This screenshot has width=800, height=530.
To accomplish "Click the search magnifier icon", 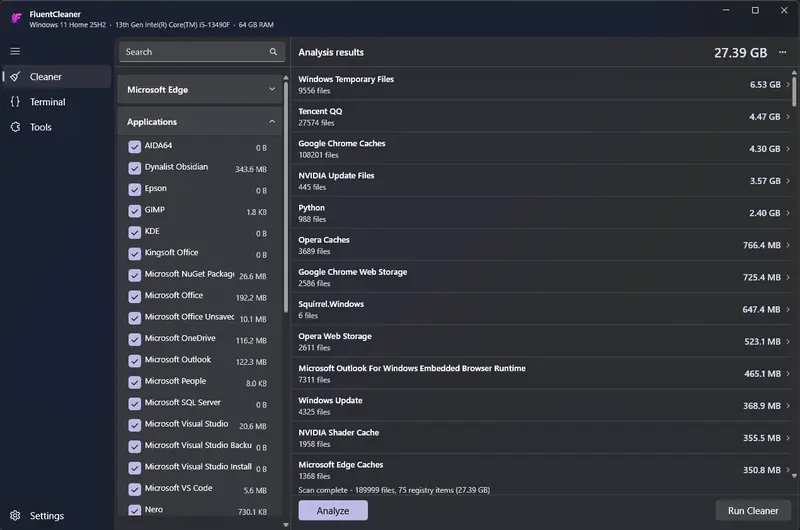I will click(x=273, y=52).
